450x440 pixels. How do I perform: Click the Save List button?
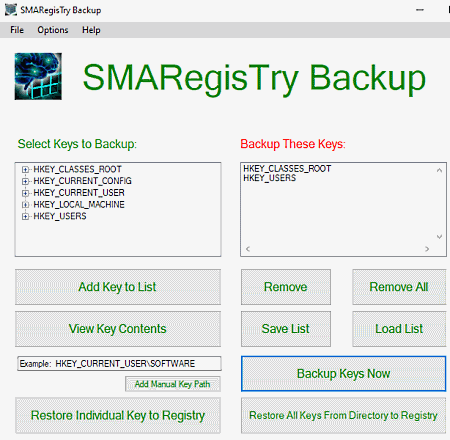(286, 329)
